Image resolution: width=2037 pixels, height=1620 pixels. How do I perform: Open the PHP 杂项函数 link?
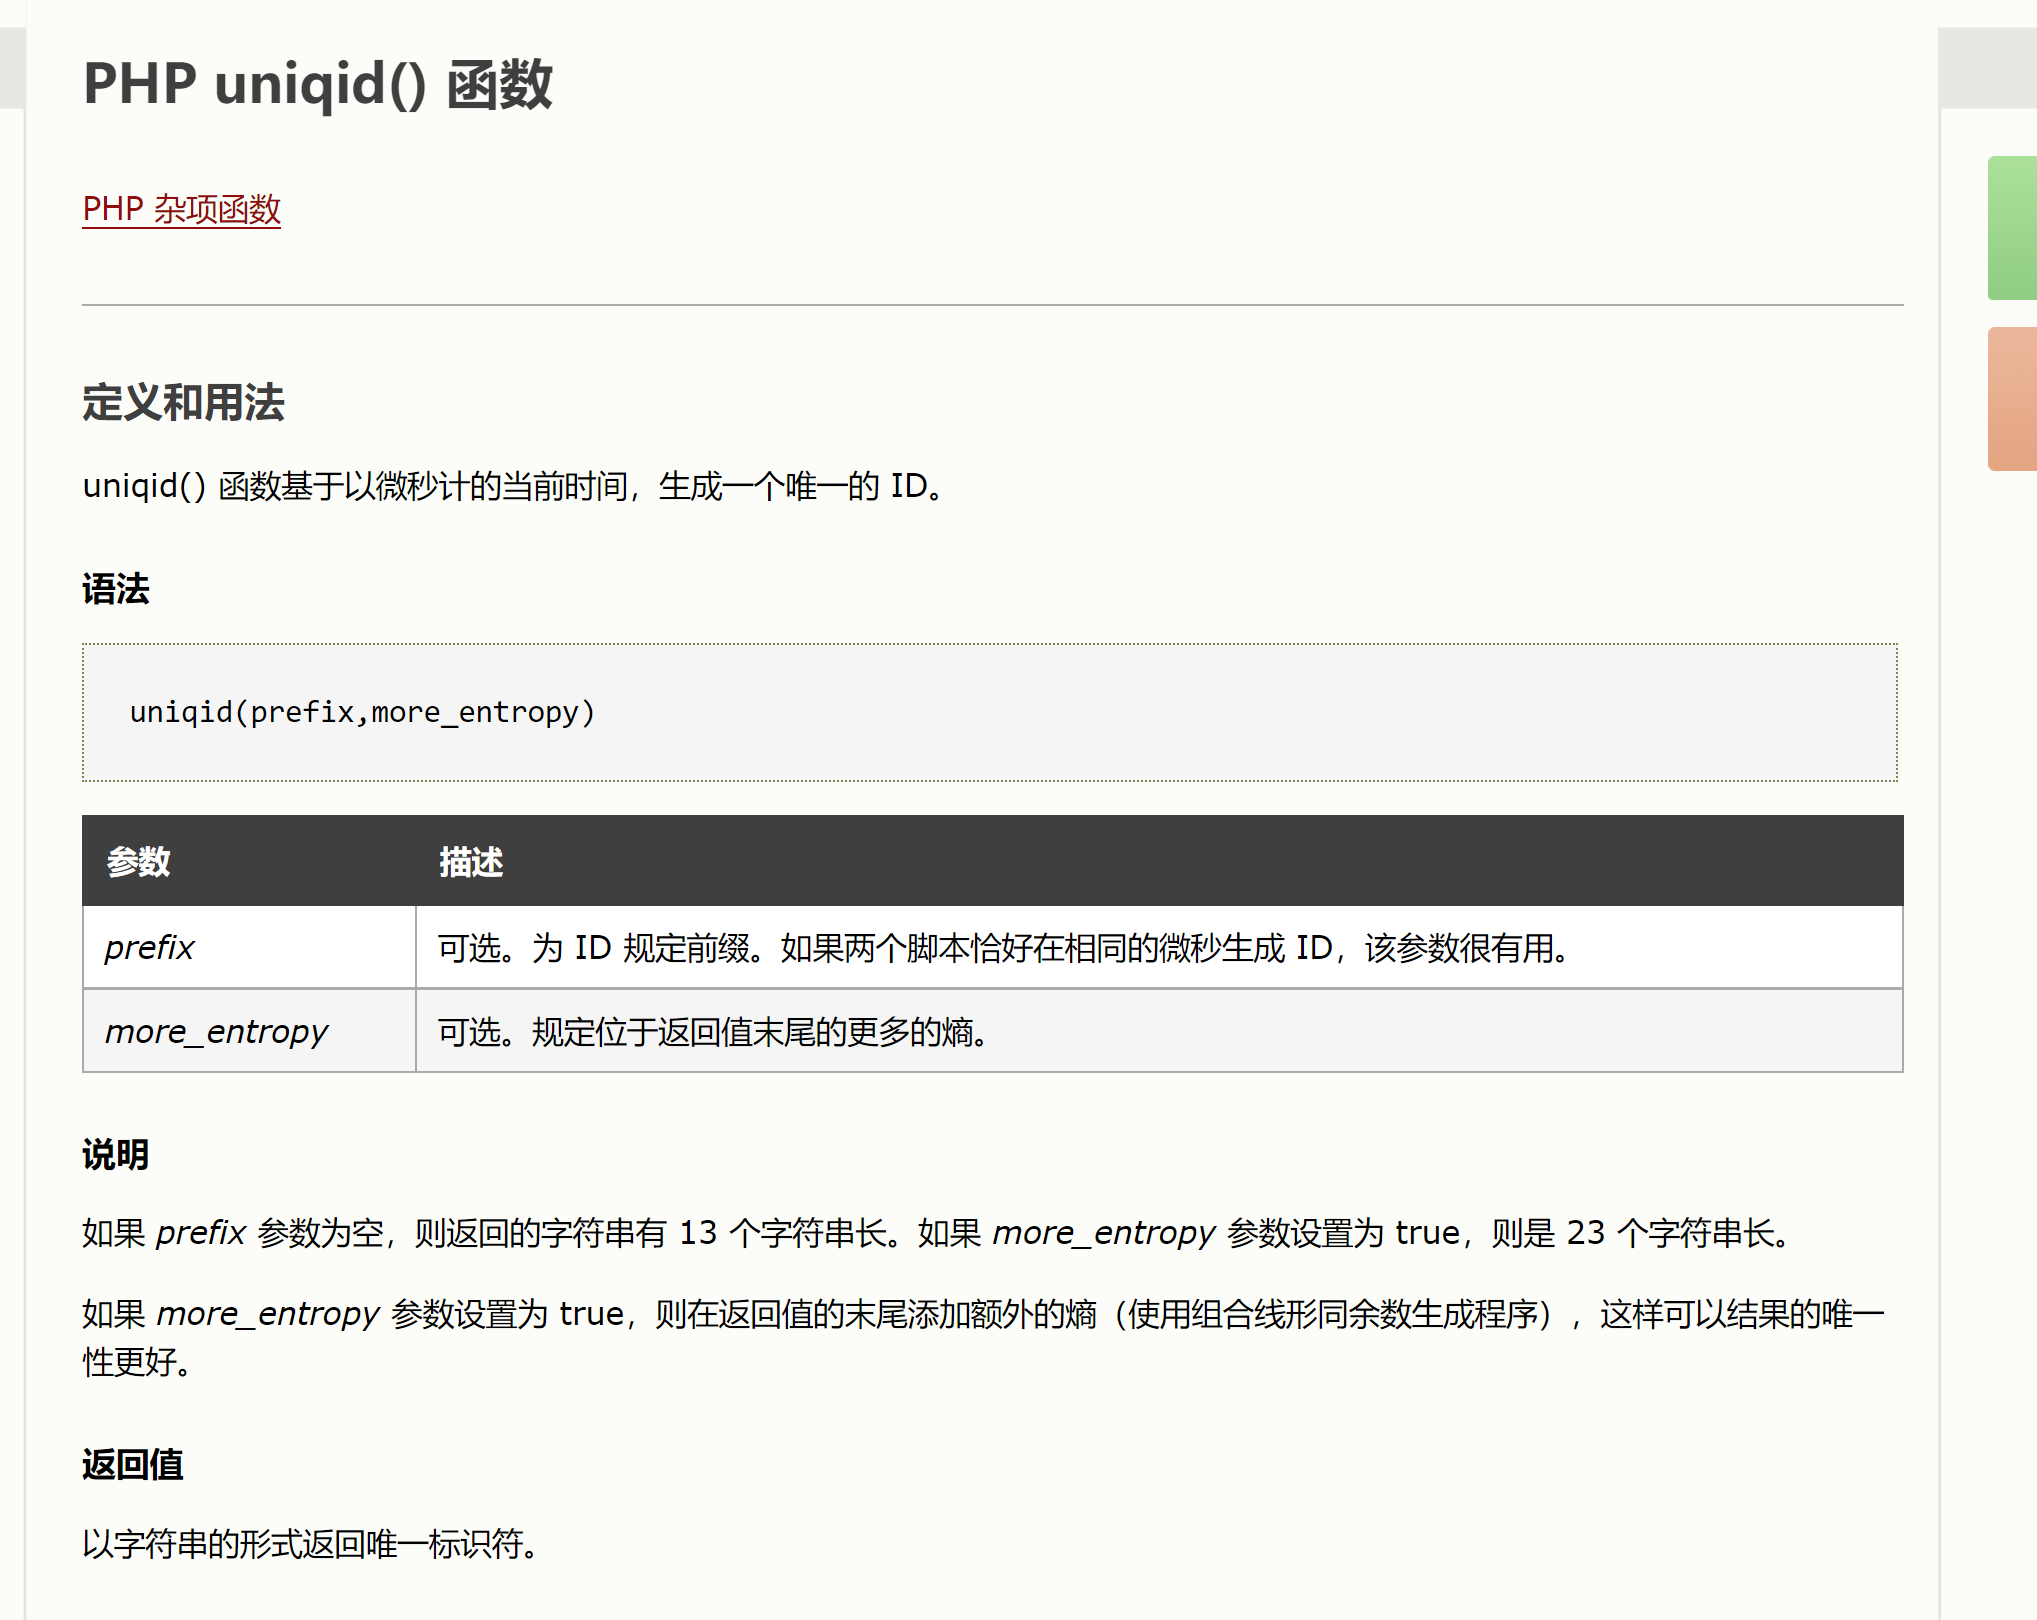point(180,210)
